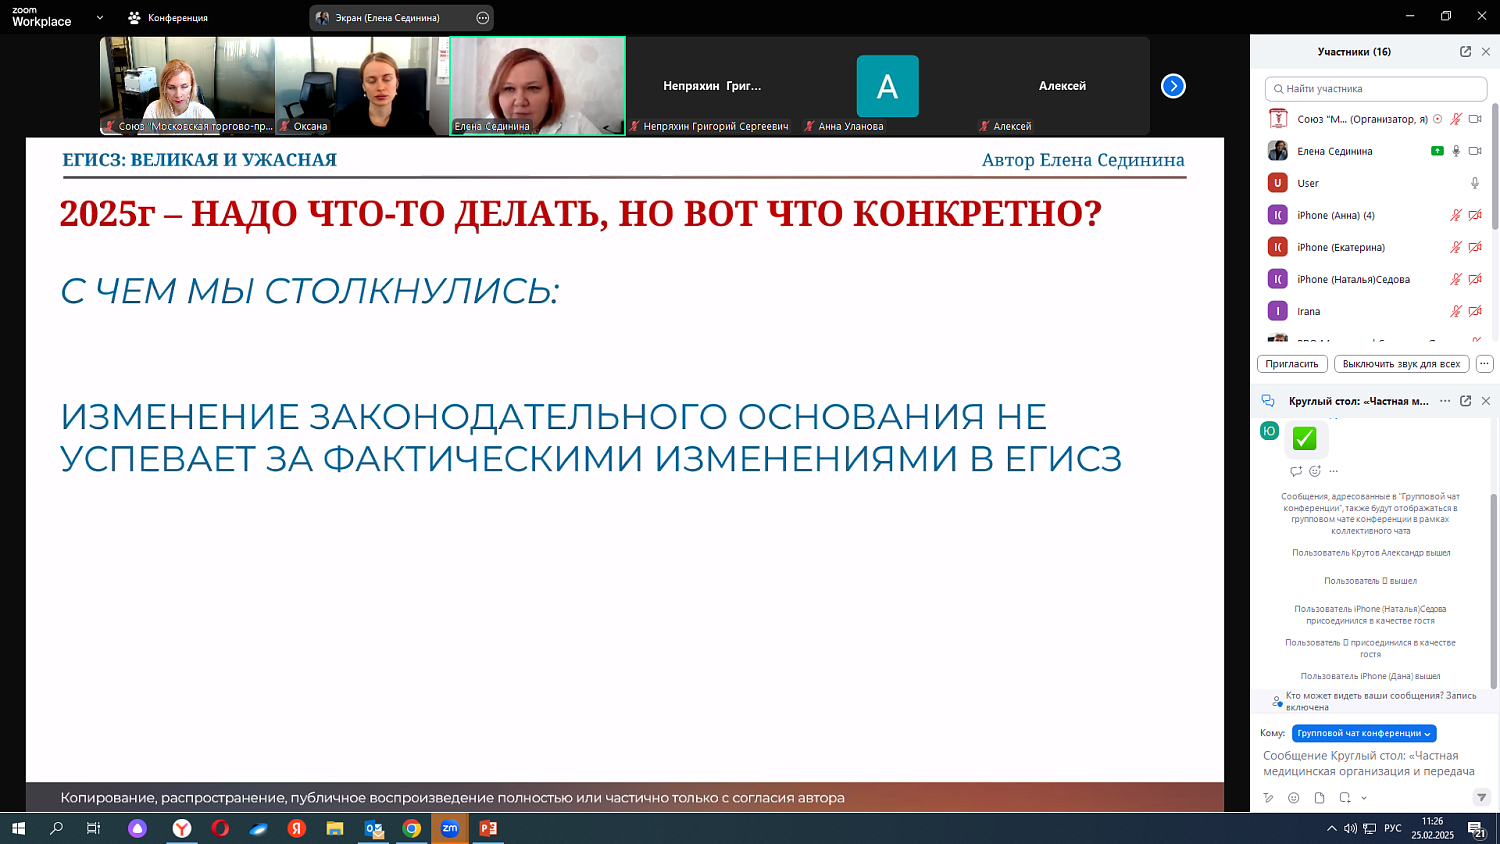Click the file attachment icon in chat

click(1320, 797)
